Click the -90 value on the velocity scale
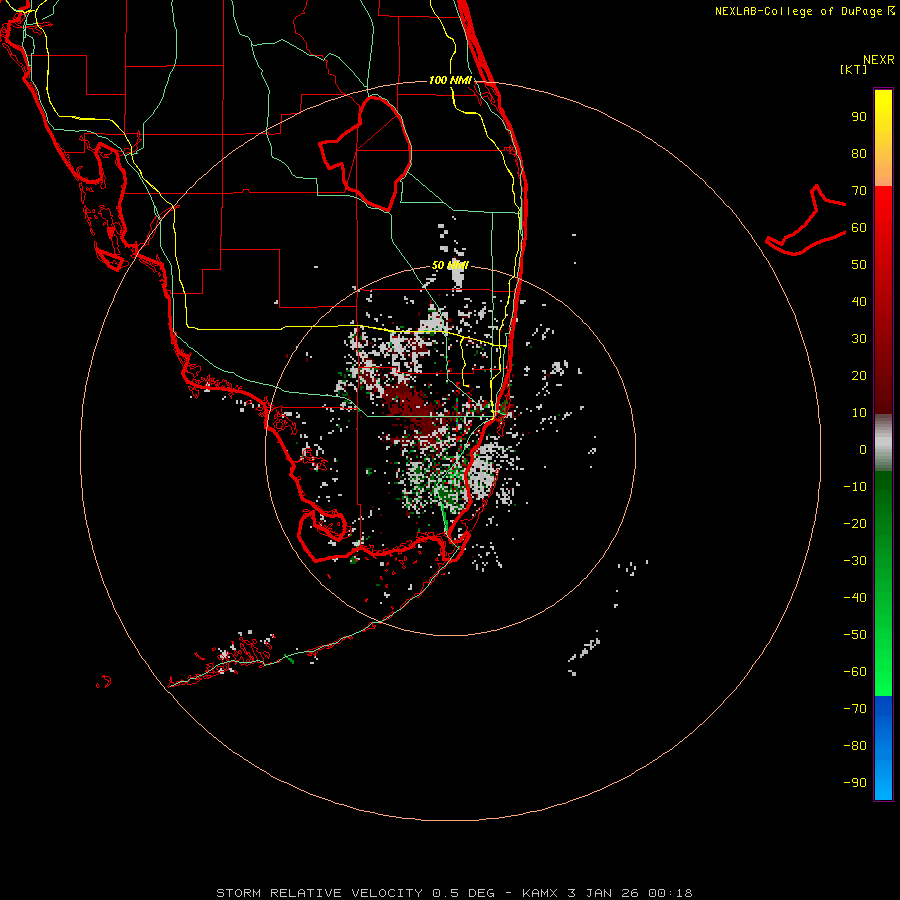The height and width of the screenshot is (900, 900). 855,782
